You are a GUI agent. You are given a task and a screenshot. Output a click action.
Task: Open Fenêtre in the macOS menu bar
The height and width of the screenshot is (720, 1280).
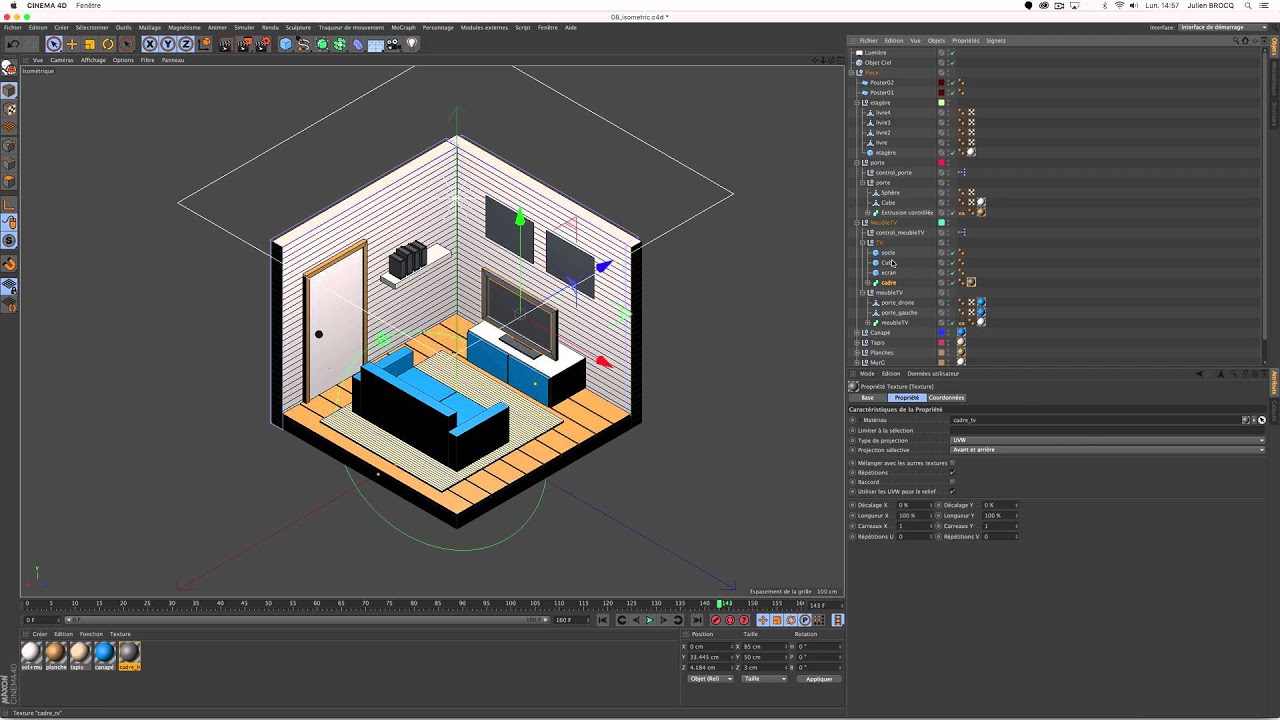[x=88, y=5]
